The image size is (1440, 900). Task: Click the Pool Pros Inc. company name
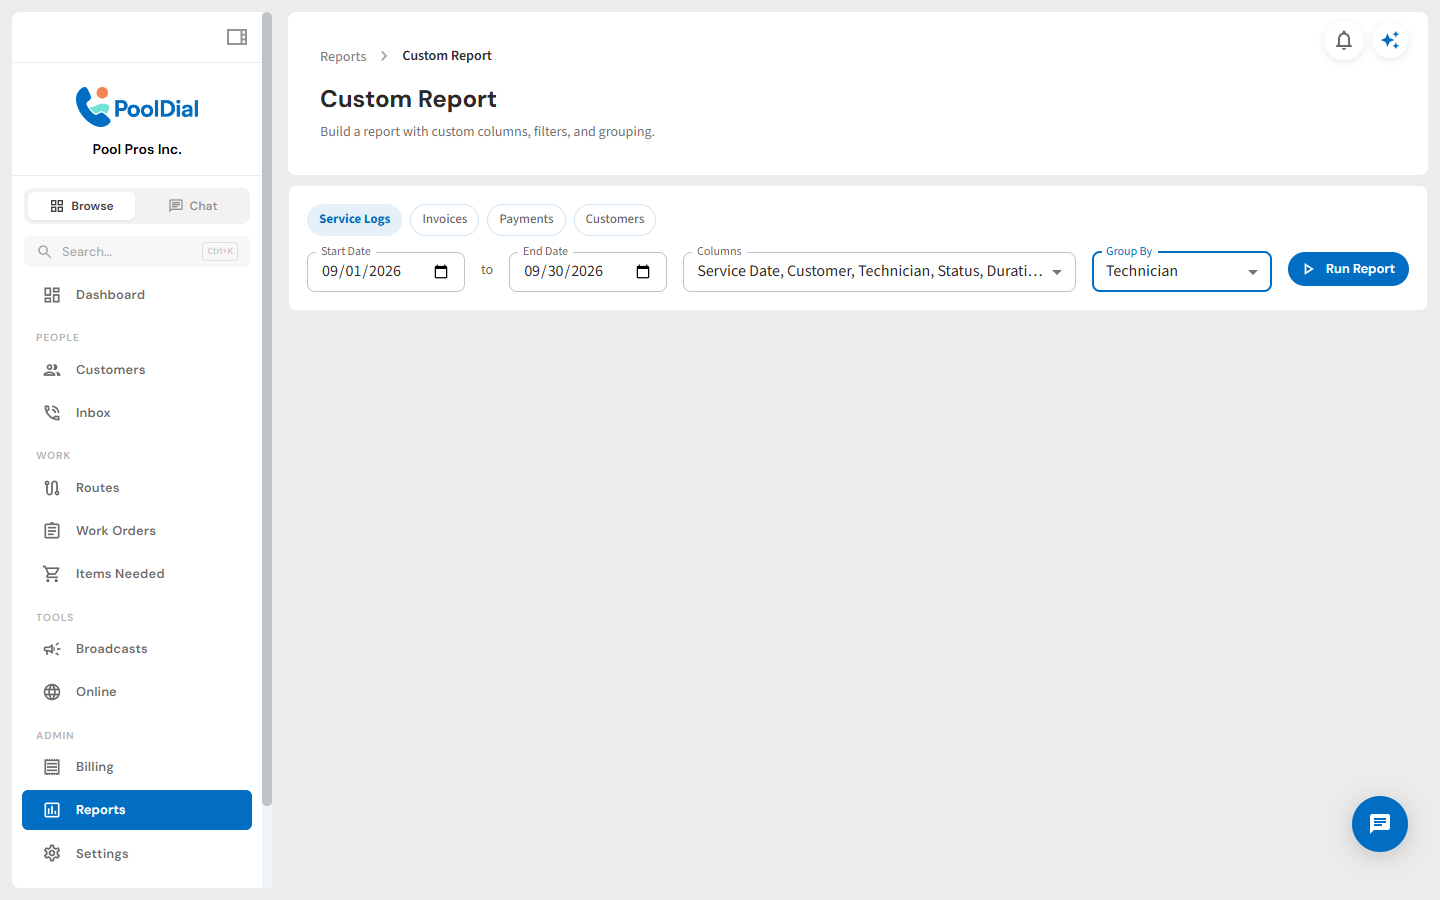pyautogui.click(x=137, y=149)
